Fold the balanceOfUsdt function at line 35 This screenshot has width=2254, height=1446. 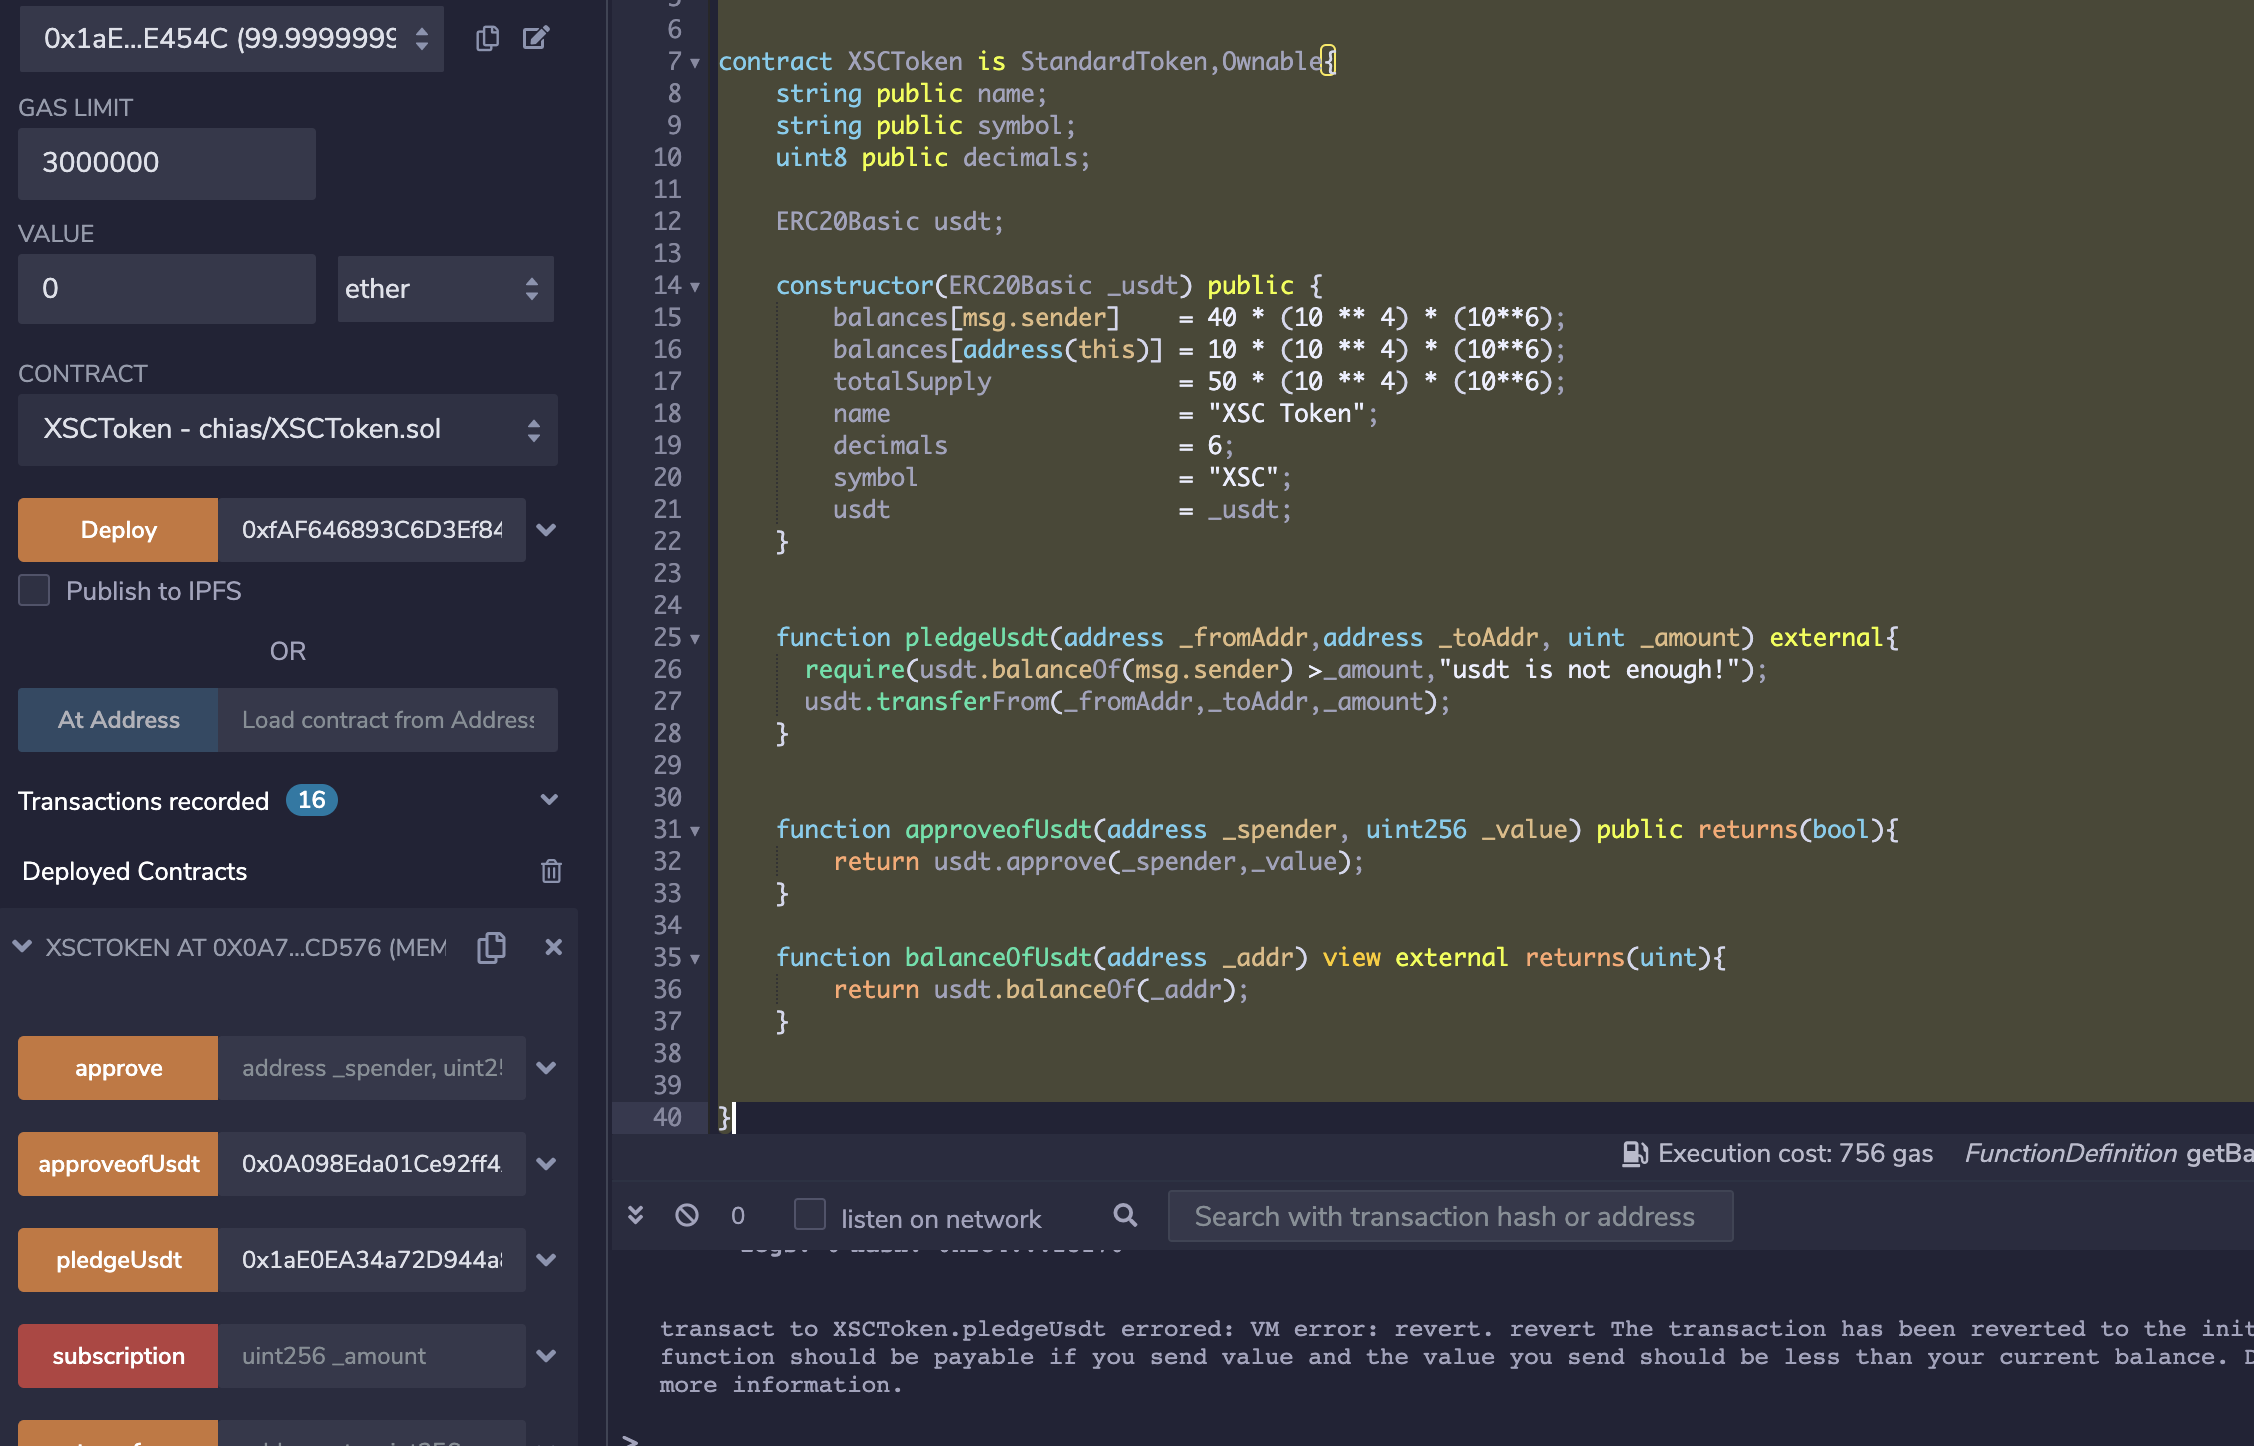point(695,958)
